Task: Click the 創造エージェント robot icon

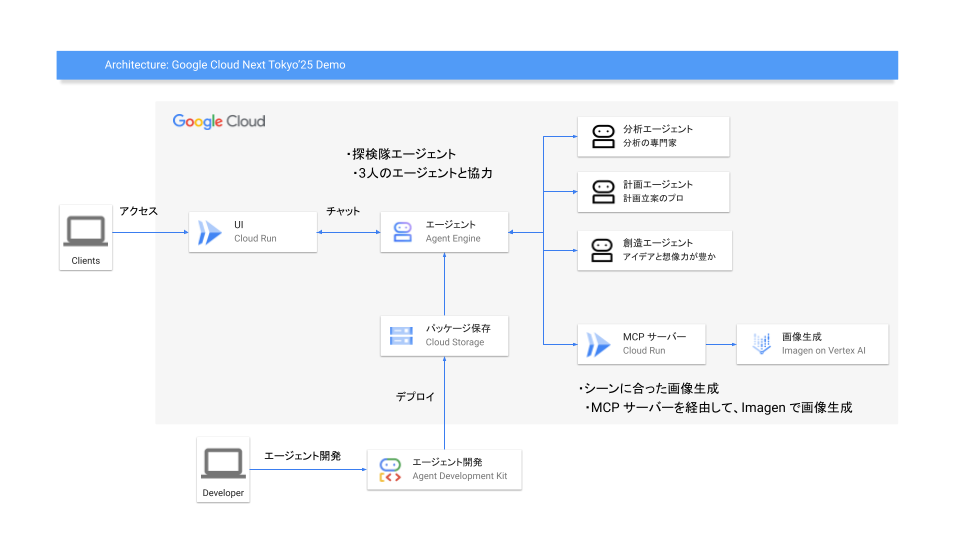Action: coord(602,250)
